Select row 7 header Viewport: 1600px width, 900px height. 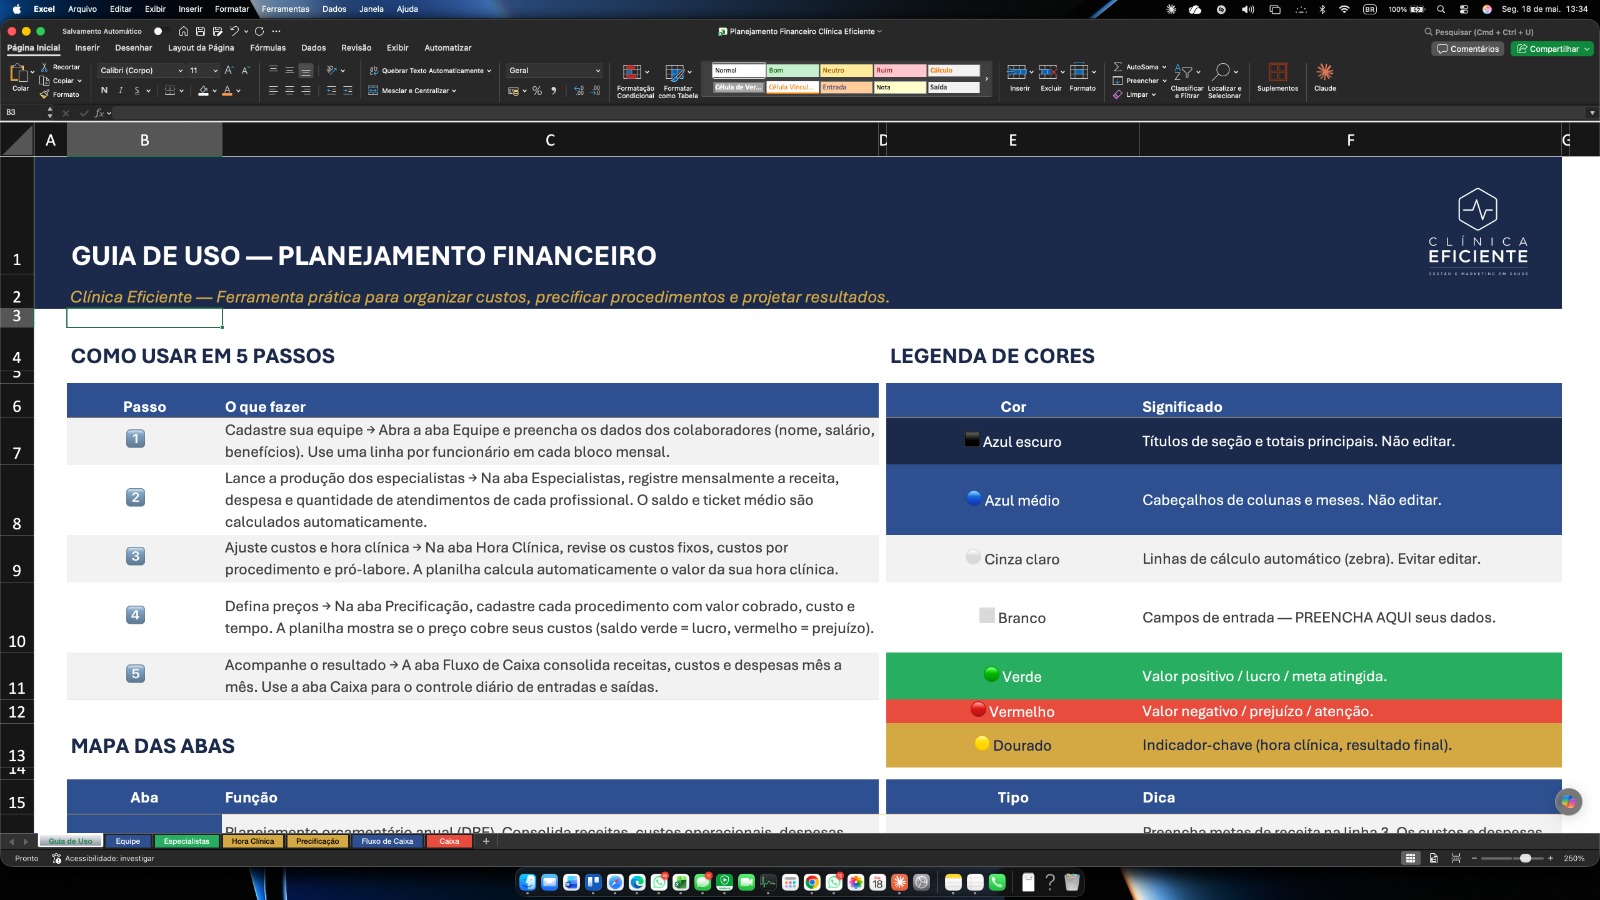17,441
